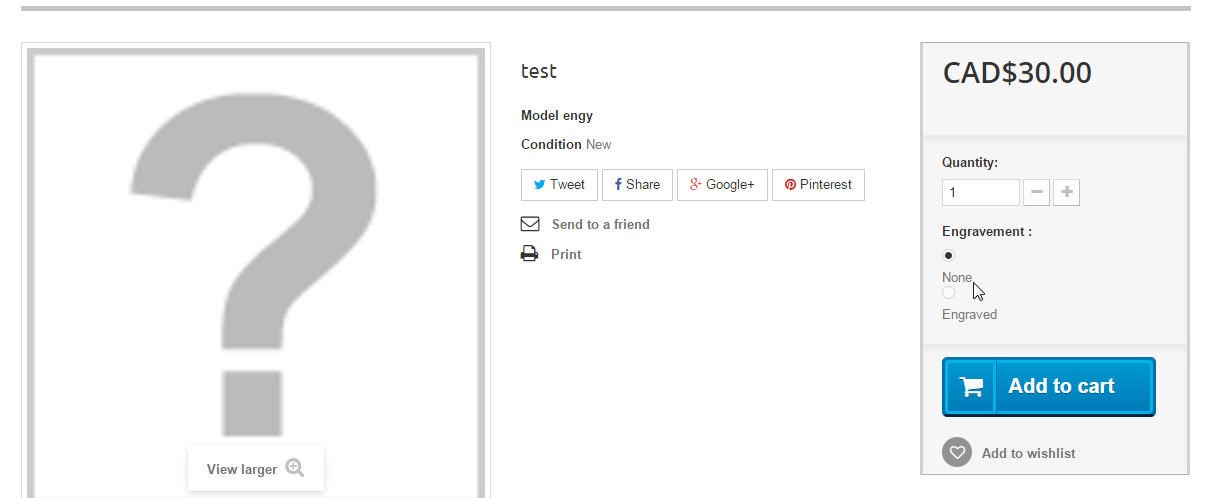The width and height of the screenshot is (1231, 498).
Task: Click the View larger button label
Action: coord(241,469)
